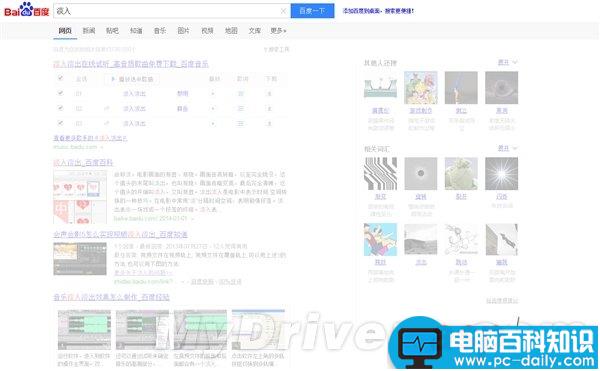This screenshot has width=600, height=371.
Task: Uncheck the third song row checkbox
Action: click(x=60, y=123)
